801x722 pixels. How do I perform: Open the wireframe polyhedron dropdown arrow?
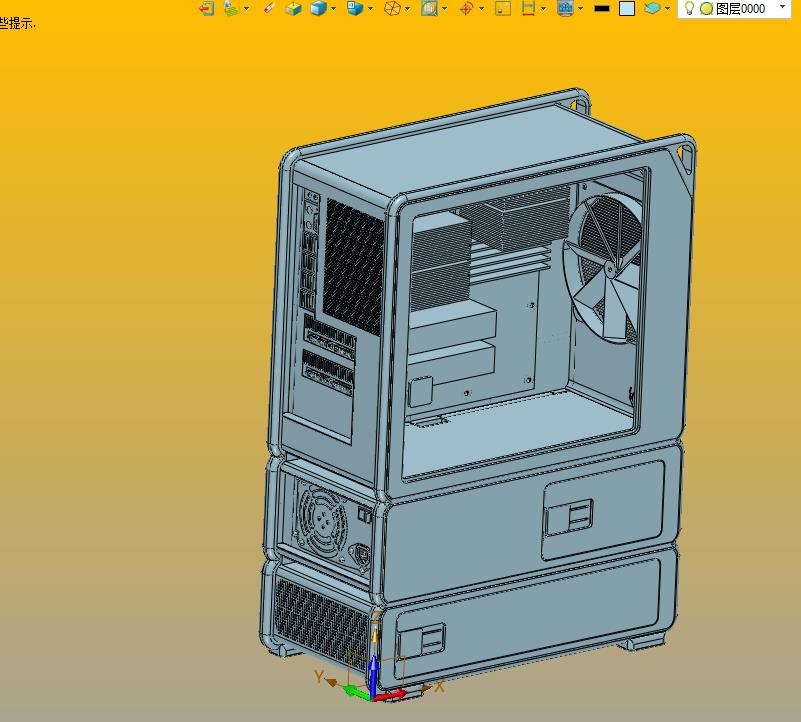point(408,9)
